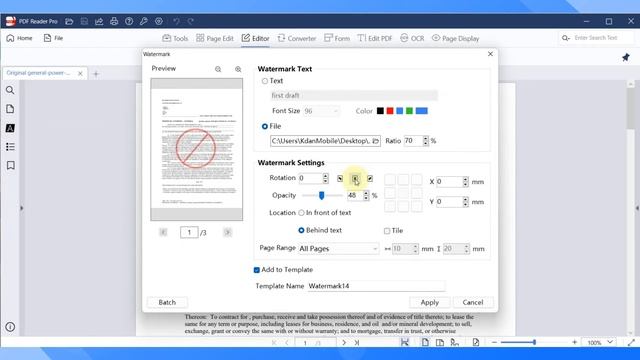
Task: Open the Font Size dropdown
Action: click(x=321, y=111)
